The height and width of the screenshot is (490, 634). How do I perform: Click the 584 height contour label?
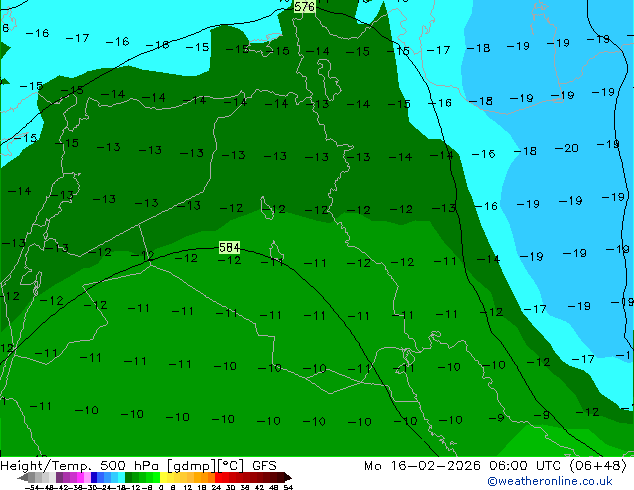tap(229, 247)
